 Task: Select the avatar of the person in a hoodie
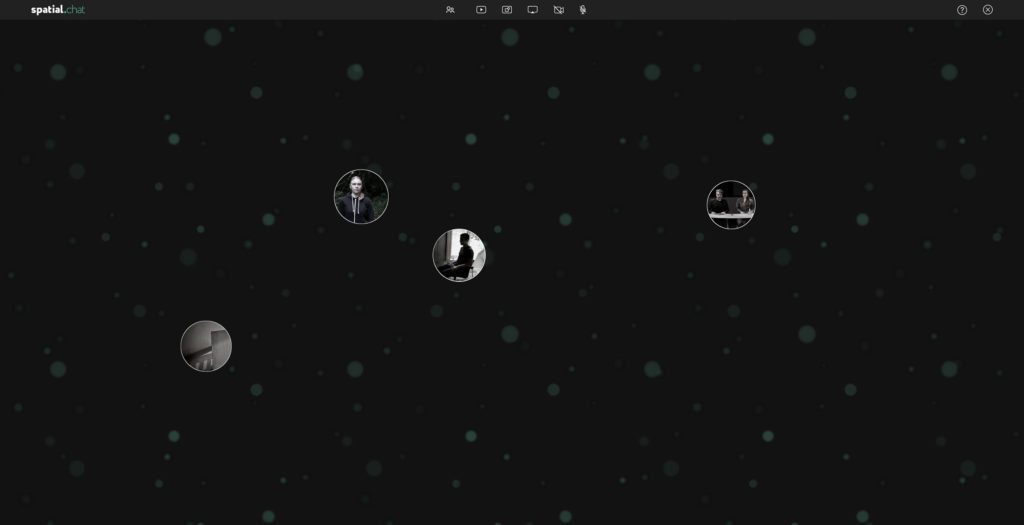[x=361, y=197]
